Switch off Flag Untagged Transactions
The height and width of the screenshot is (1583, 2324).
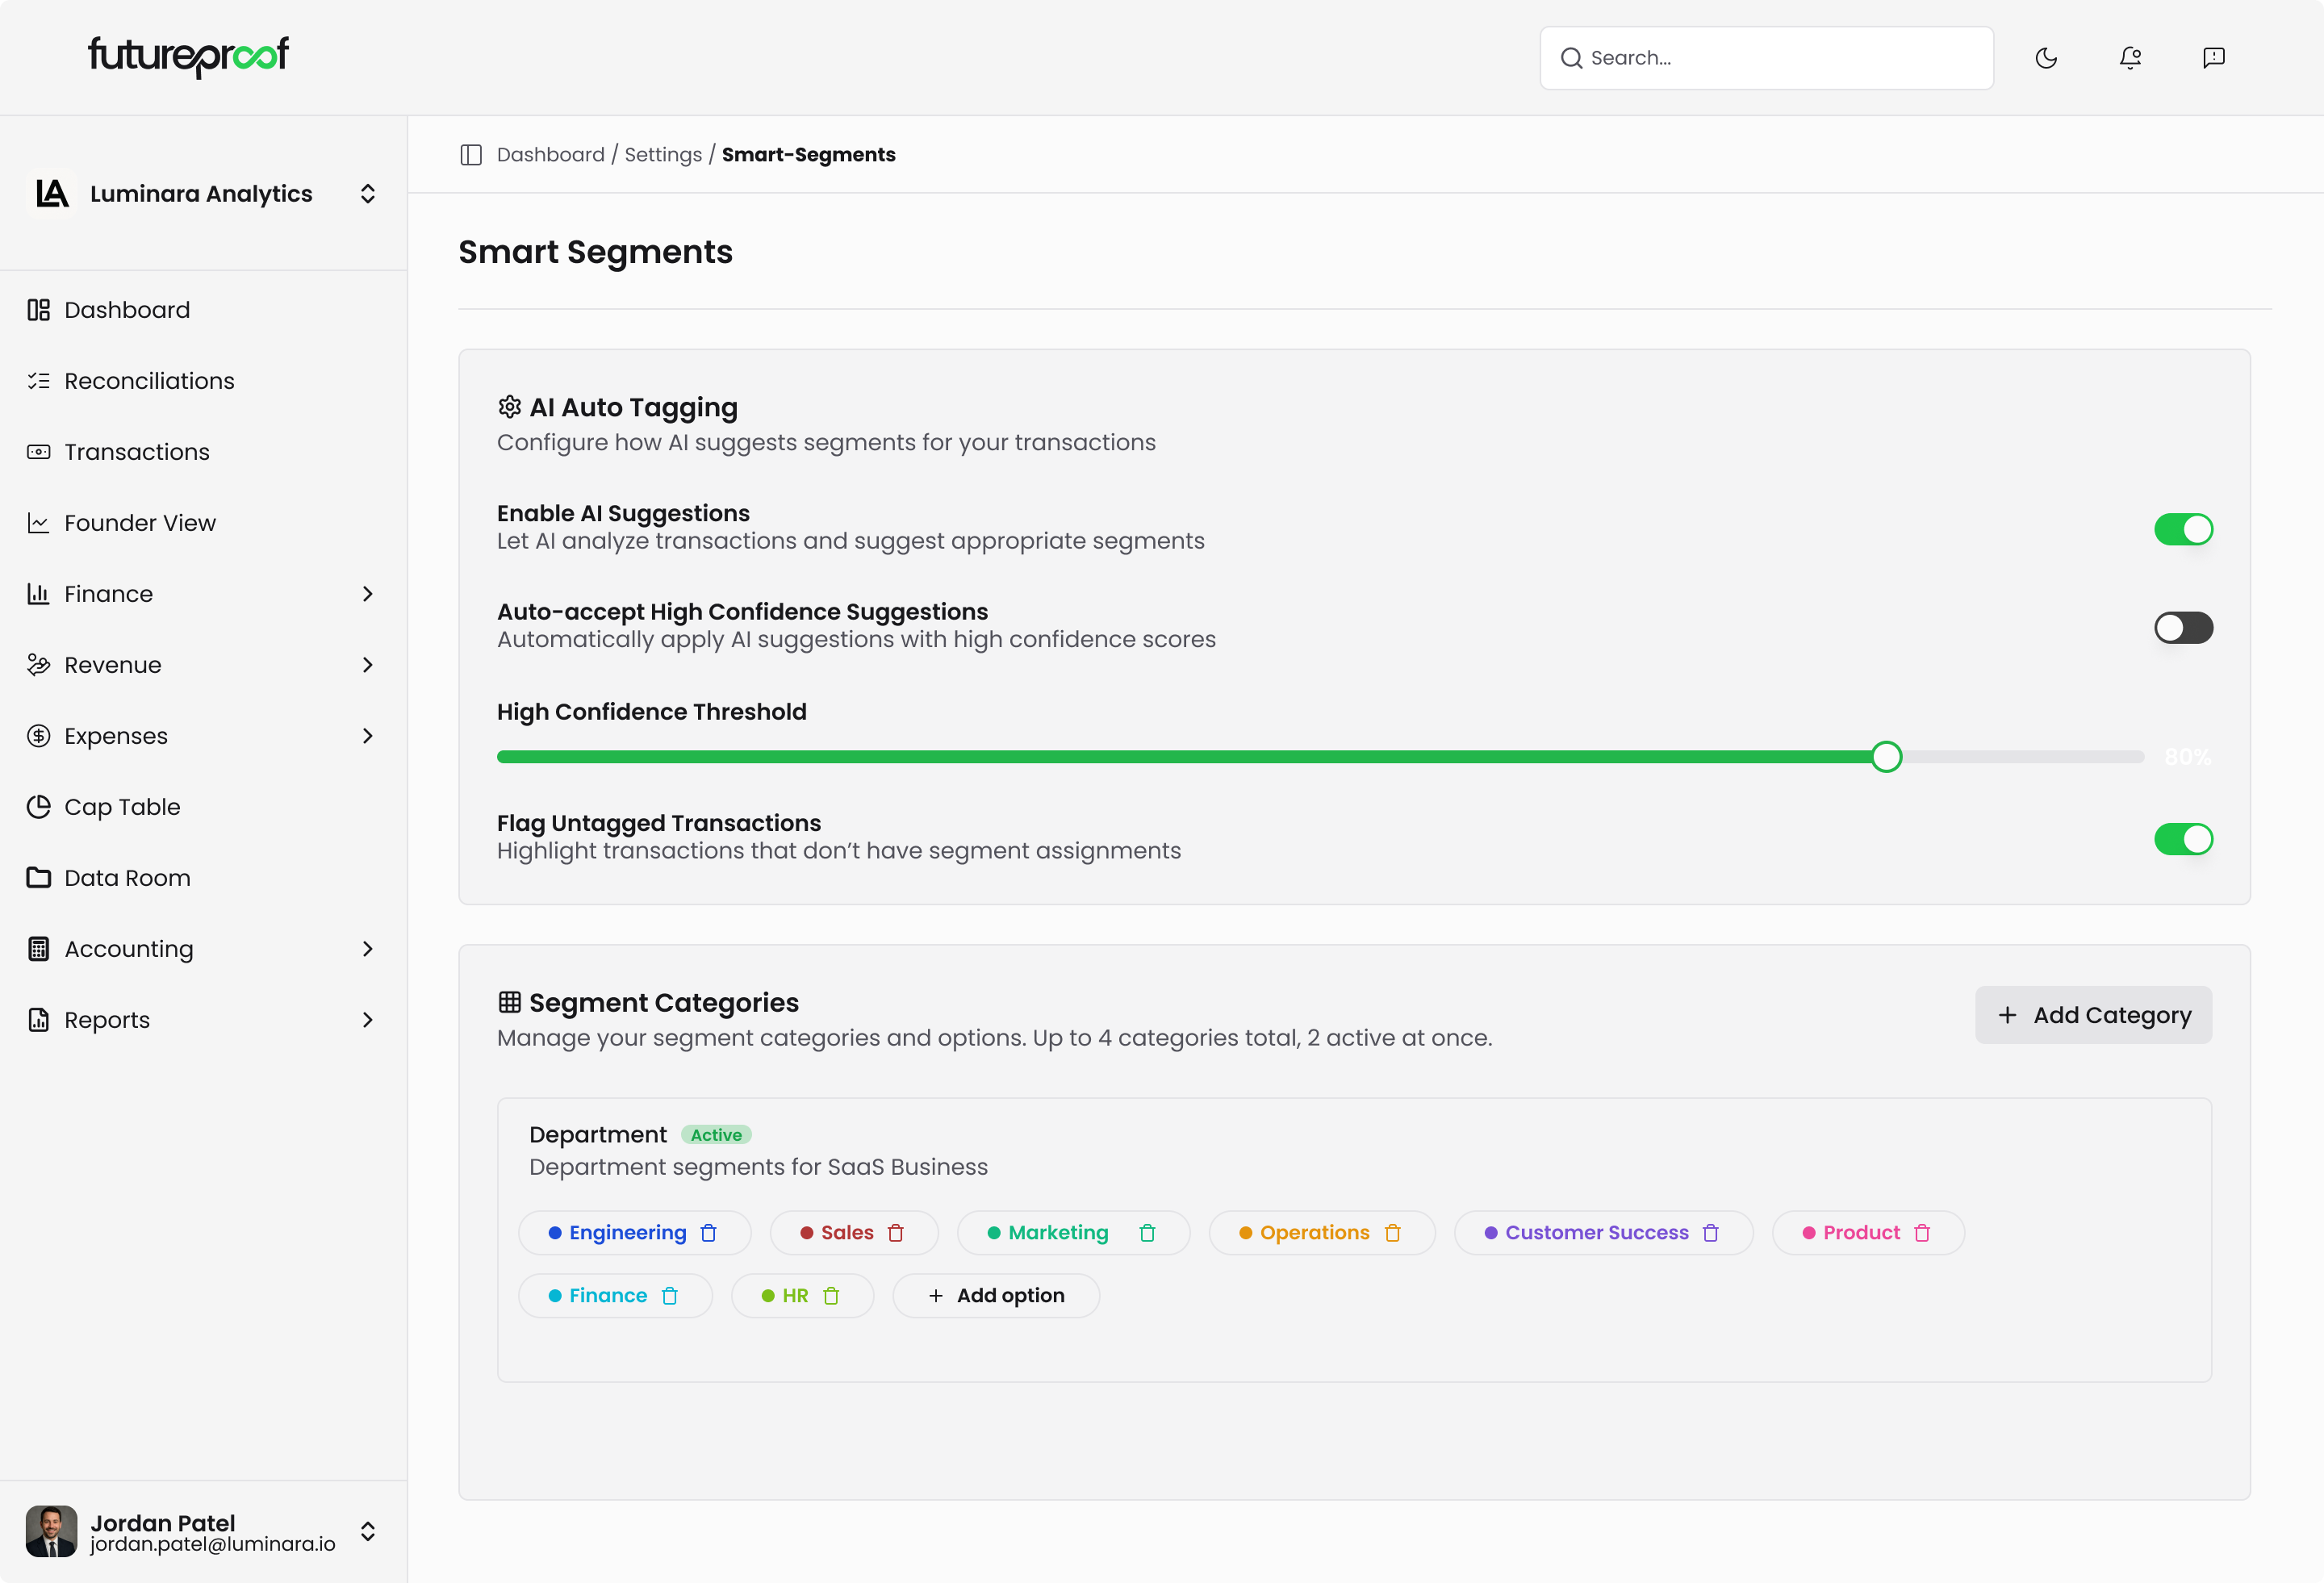click(2183, 839)
